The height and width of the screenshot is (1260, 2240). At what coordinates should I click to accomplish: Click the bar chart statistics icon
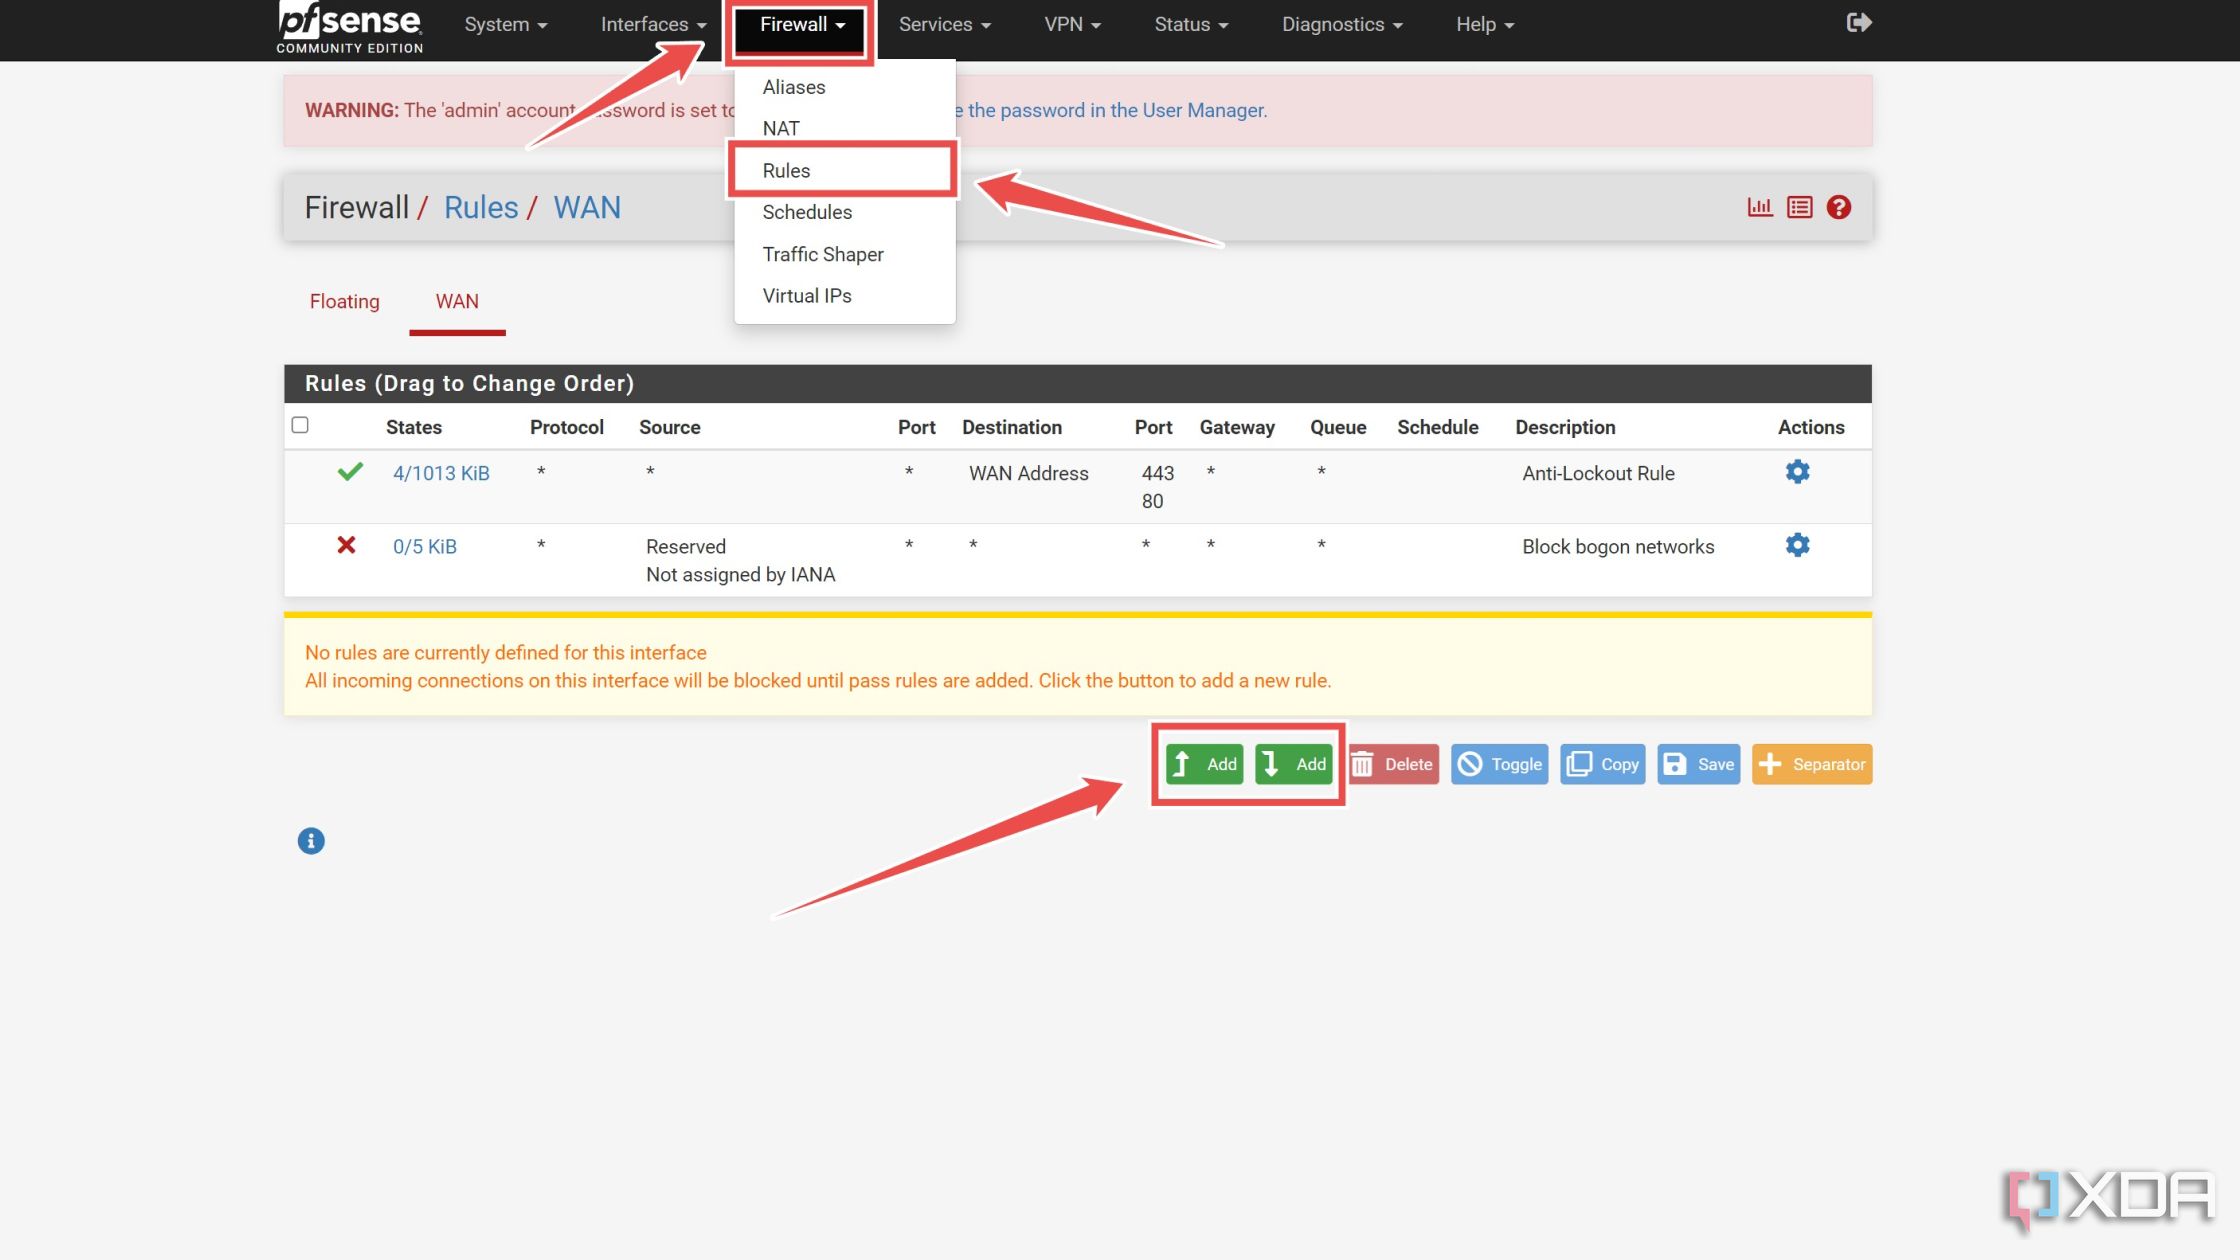click(x=1760, y=206)
